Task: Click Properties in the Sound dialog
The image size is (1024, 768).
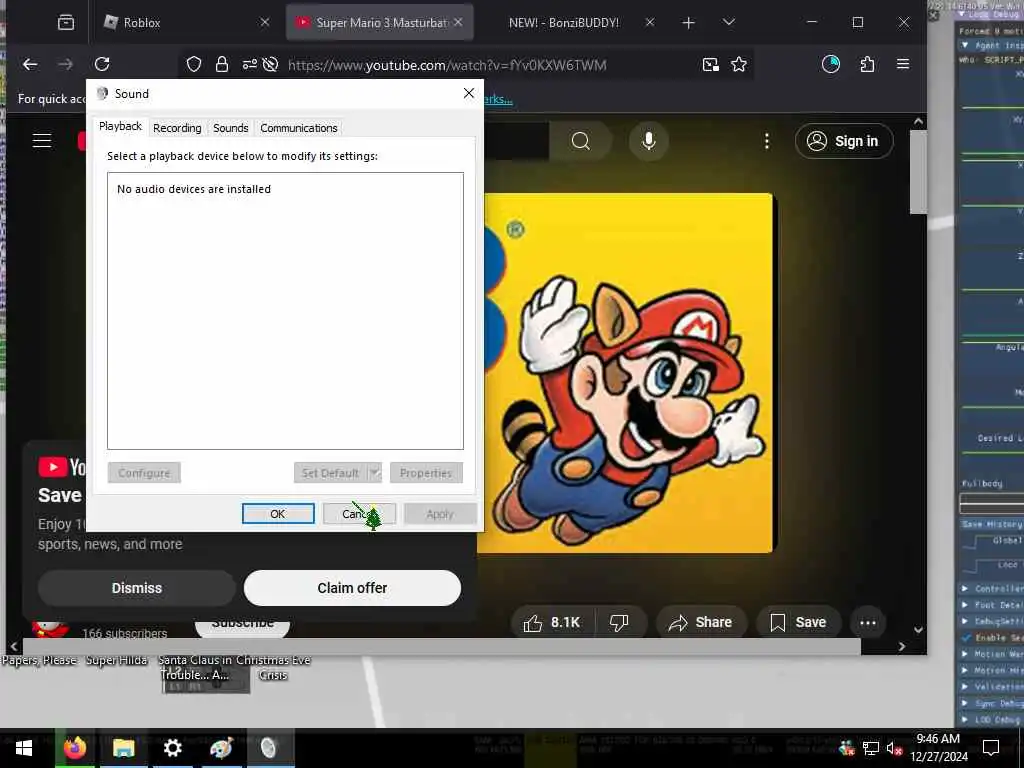Action: click(426, 472)
